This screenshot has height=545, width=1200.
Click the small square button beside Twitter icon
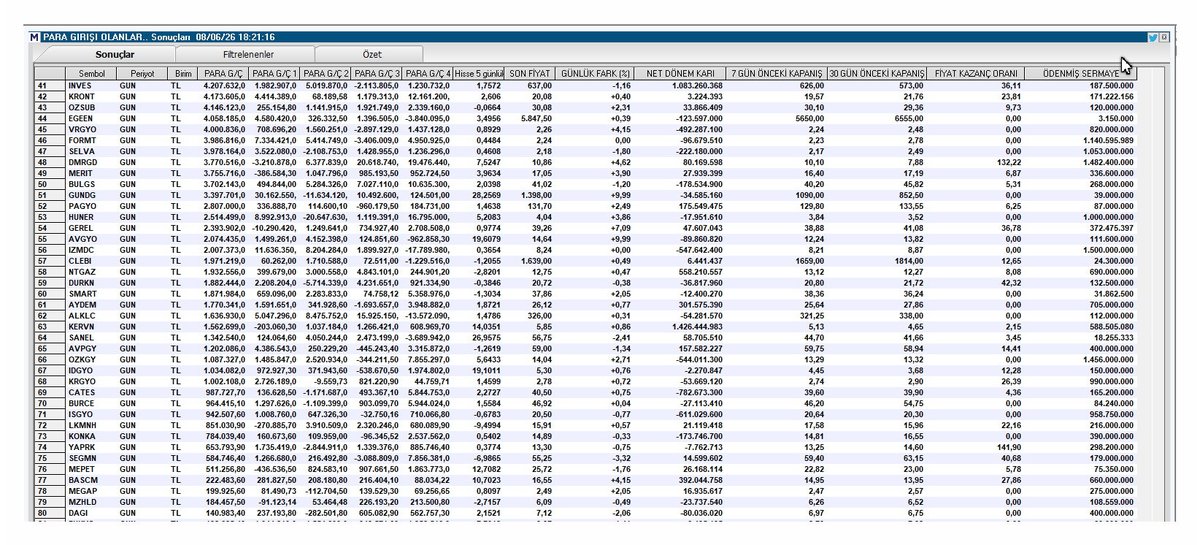click(x=1164, y=37)
